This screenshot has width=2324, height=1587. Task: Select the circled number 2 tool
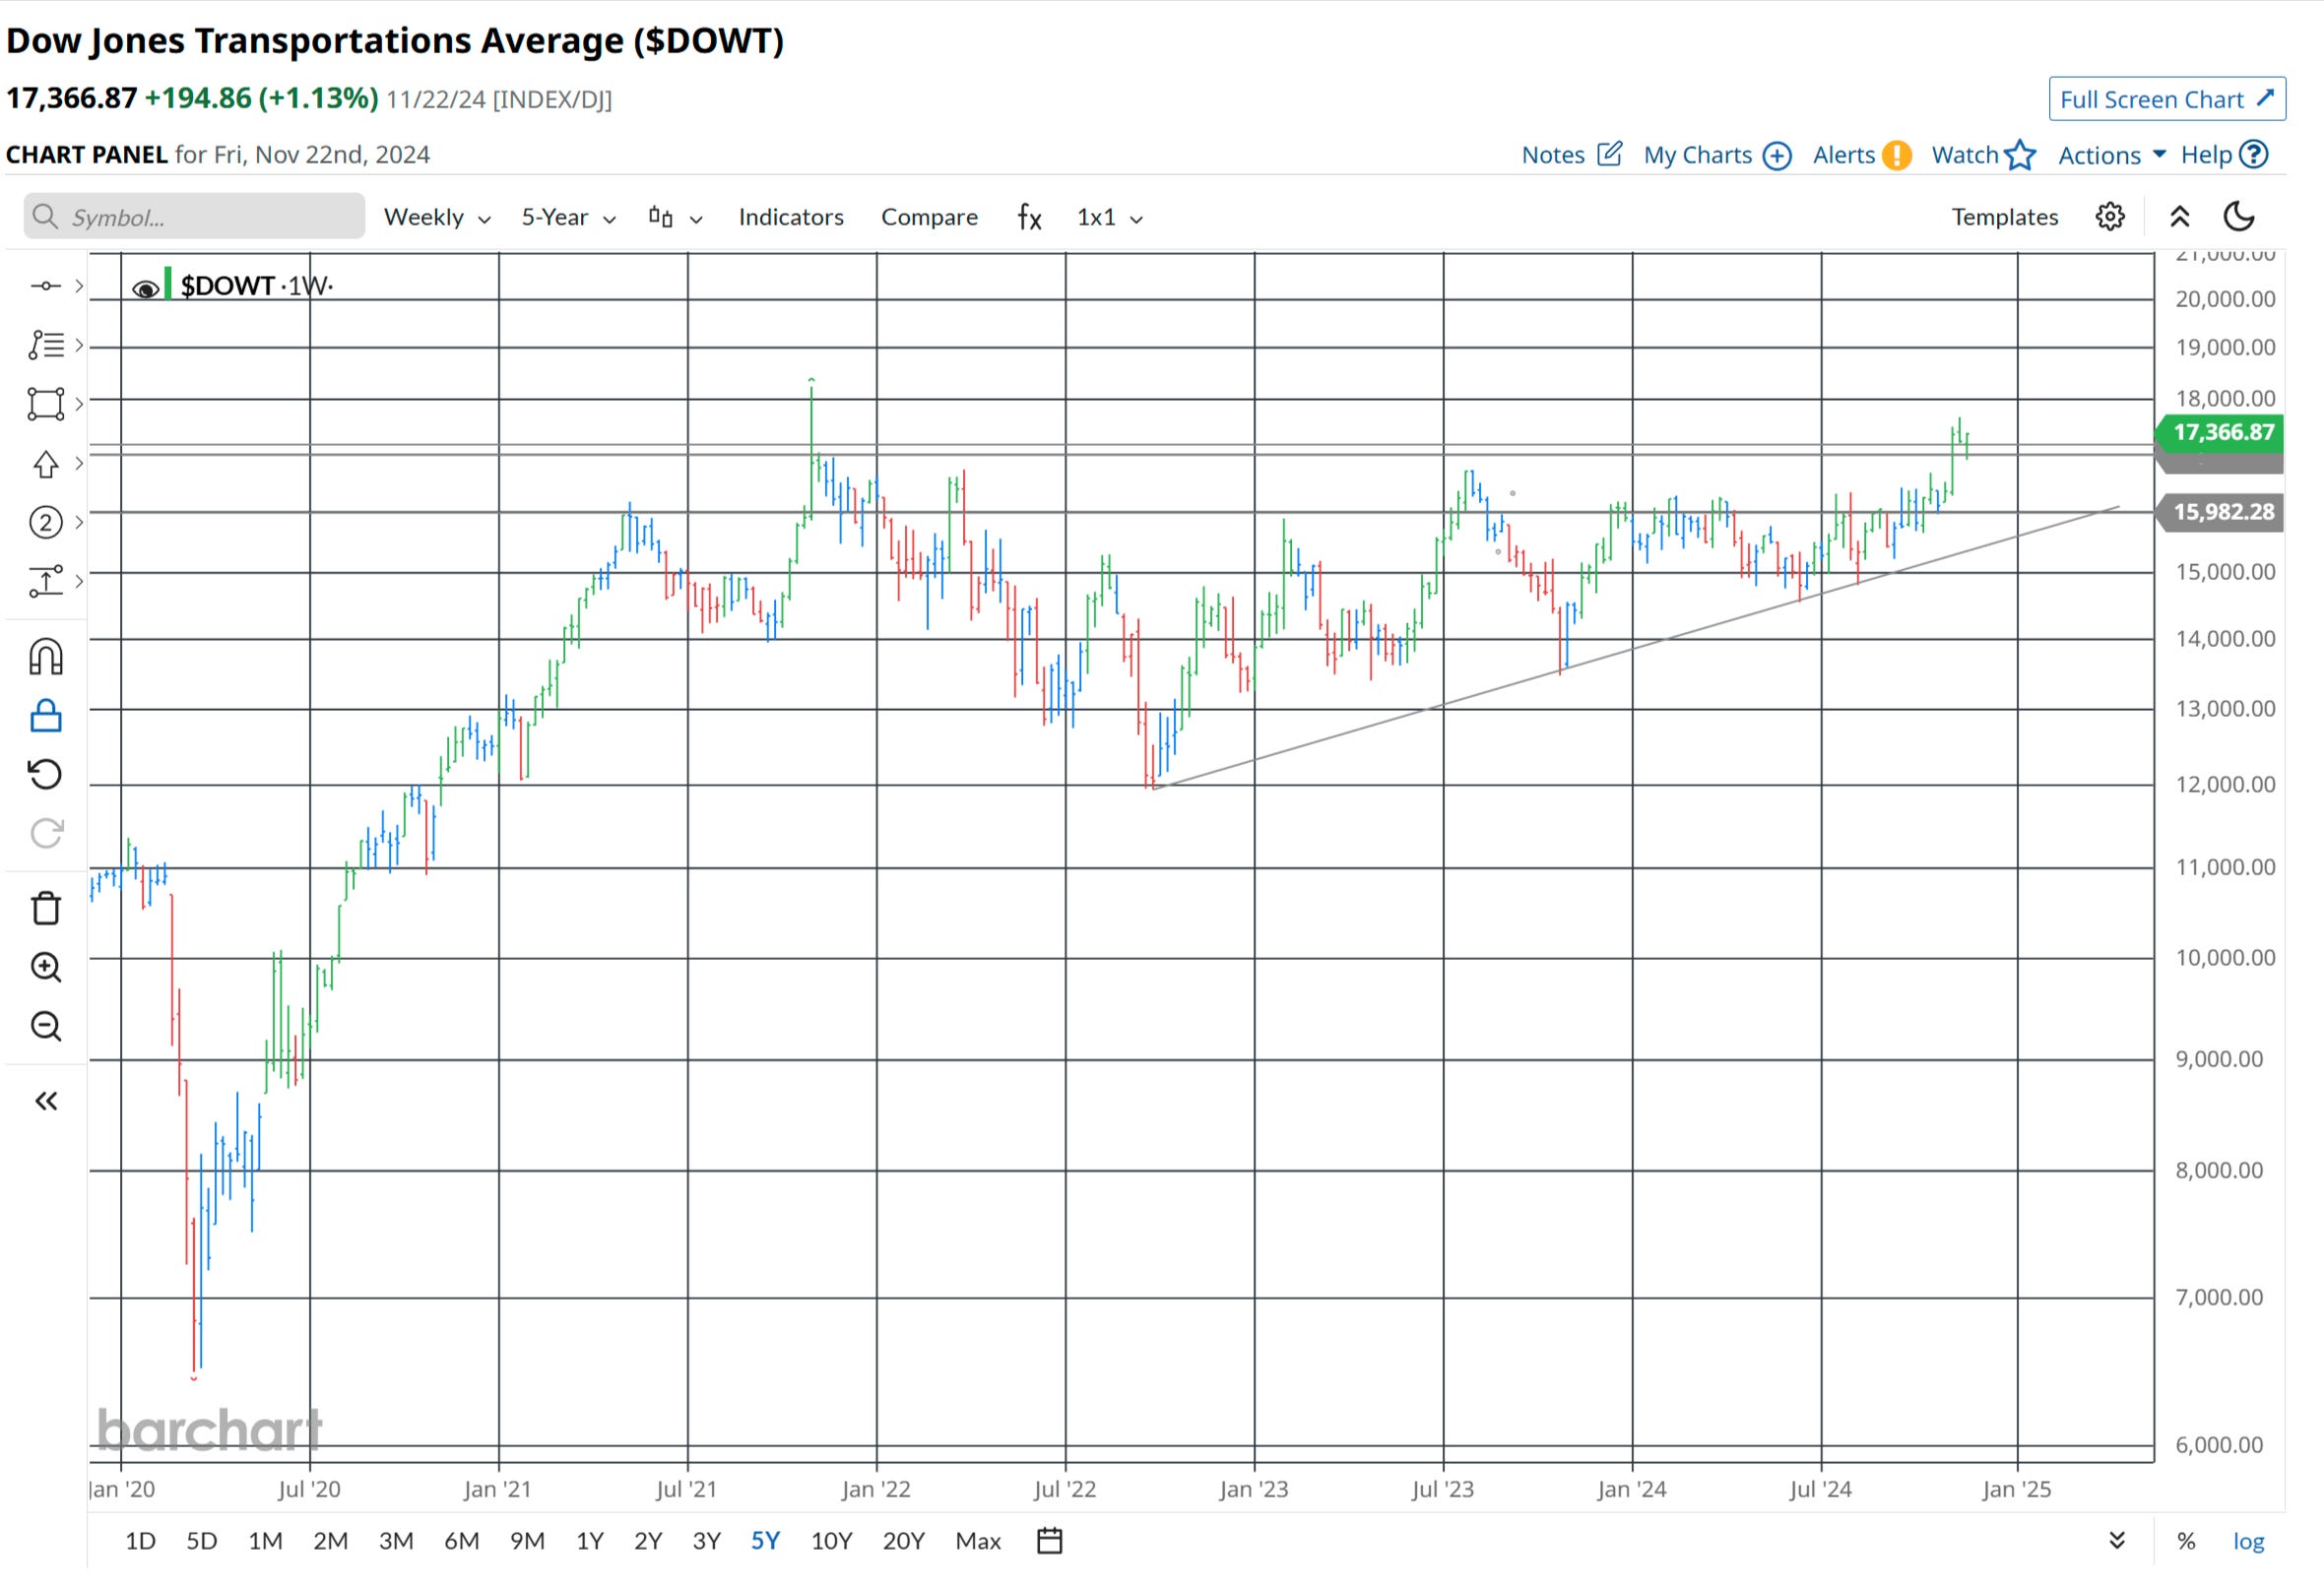(46, 522)
